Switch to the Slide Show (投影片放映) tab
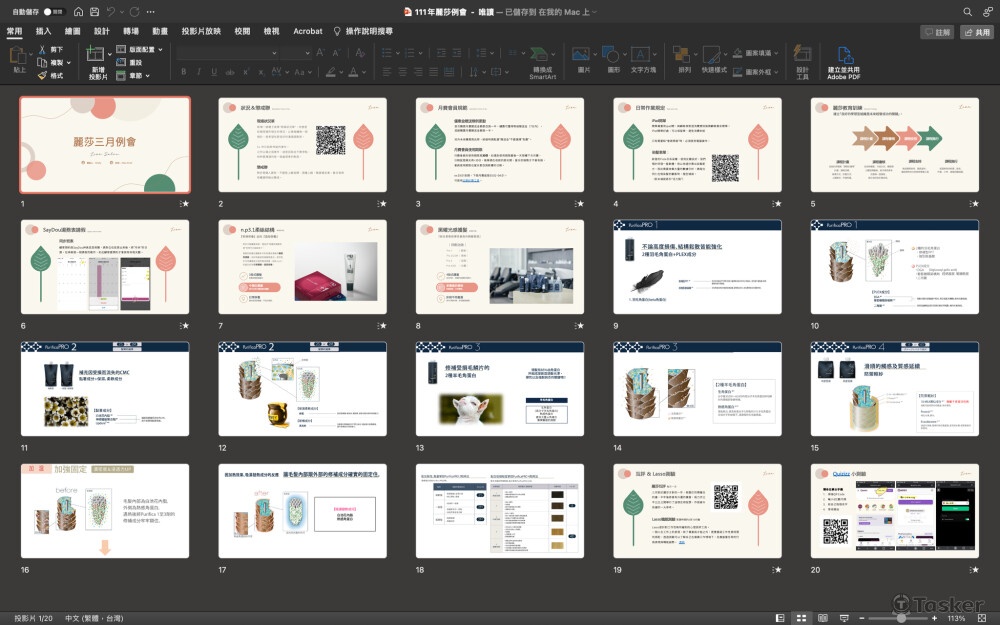The image size is (1000, 625). click(x=201, y=31)
